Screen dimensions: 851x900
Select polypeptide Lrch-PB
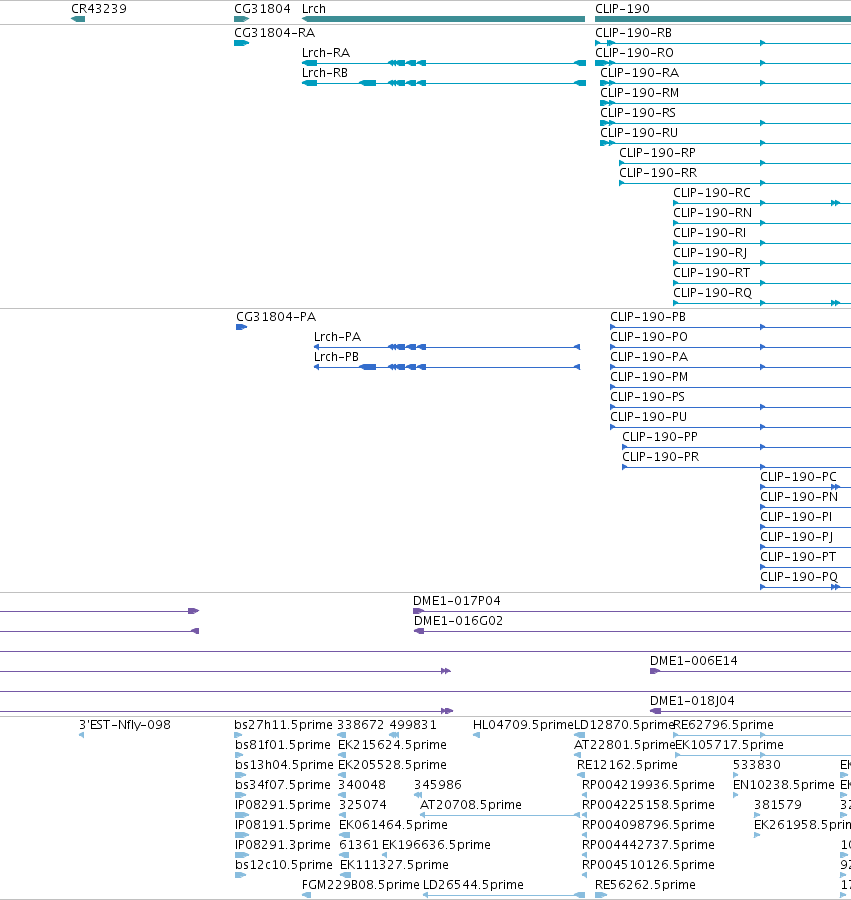click(336, 357)
